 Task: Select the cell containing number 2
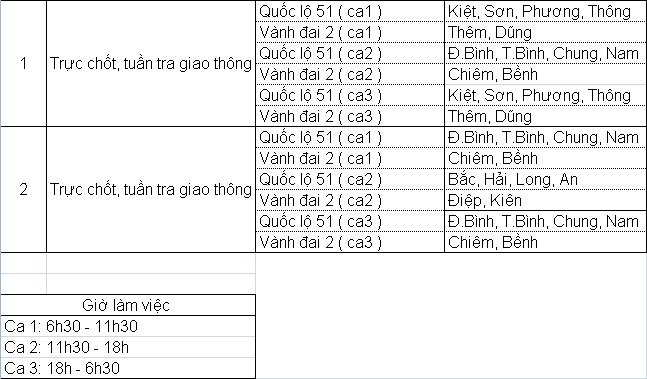[x=24, y=189]
